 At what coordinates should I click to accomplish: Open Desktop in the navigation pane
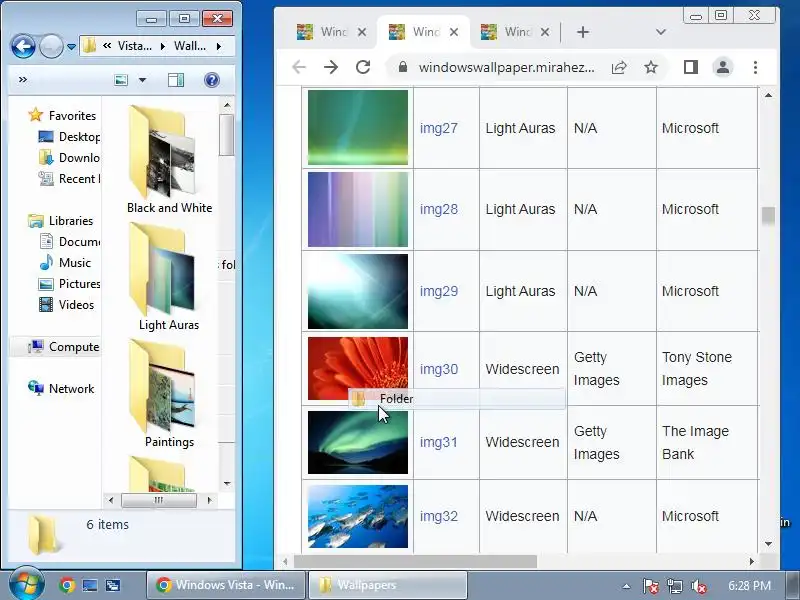pyautogui.click(x=69, y=137)
